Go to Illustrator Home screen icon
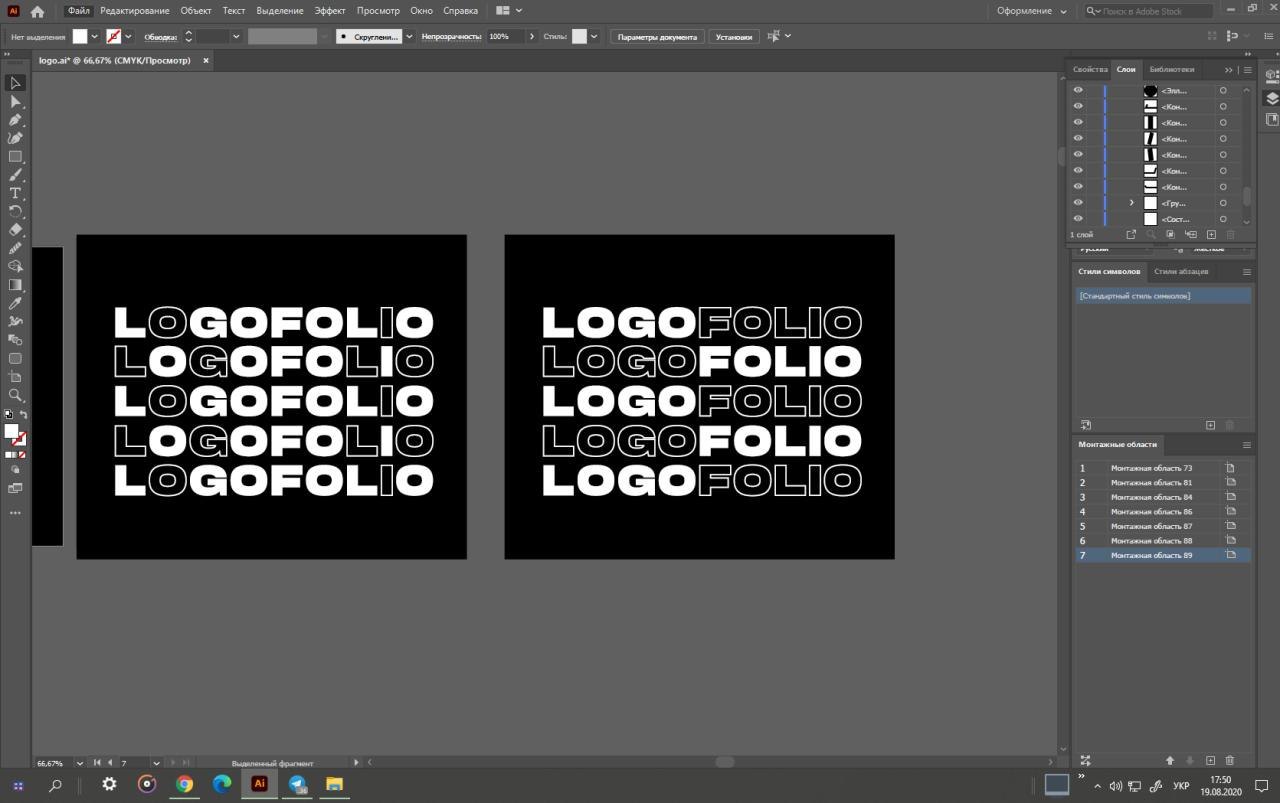This screenshot has width=1280, height=803. pyautogui.click(x=37, y=11)
